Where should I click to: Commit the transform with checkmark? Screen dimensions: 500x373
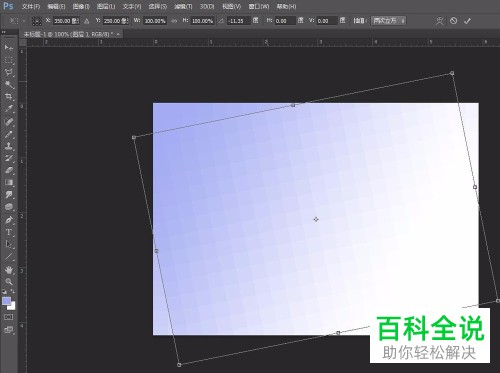(x=467, y=21)
